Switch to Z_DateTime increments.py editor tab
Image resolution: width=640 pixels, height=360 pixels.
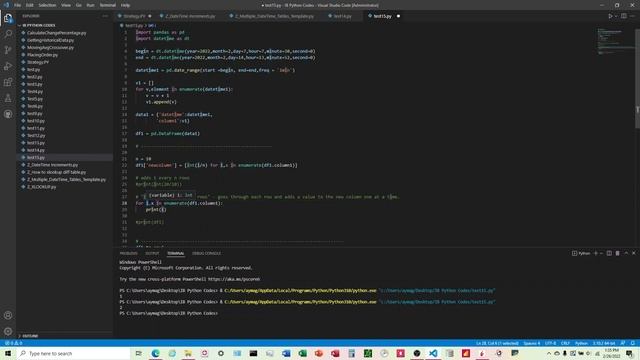[x=190, y=16]
